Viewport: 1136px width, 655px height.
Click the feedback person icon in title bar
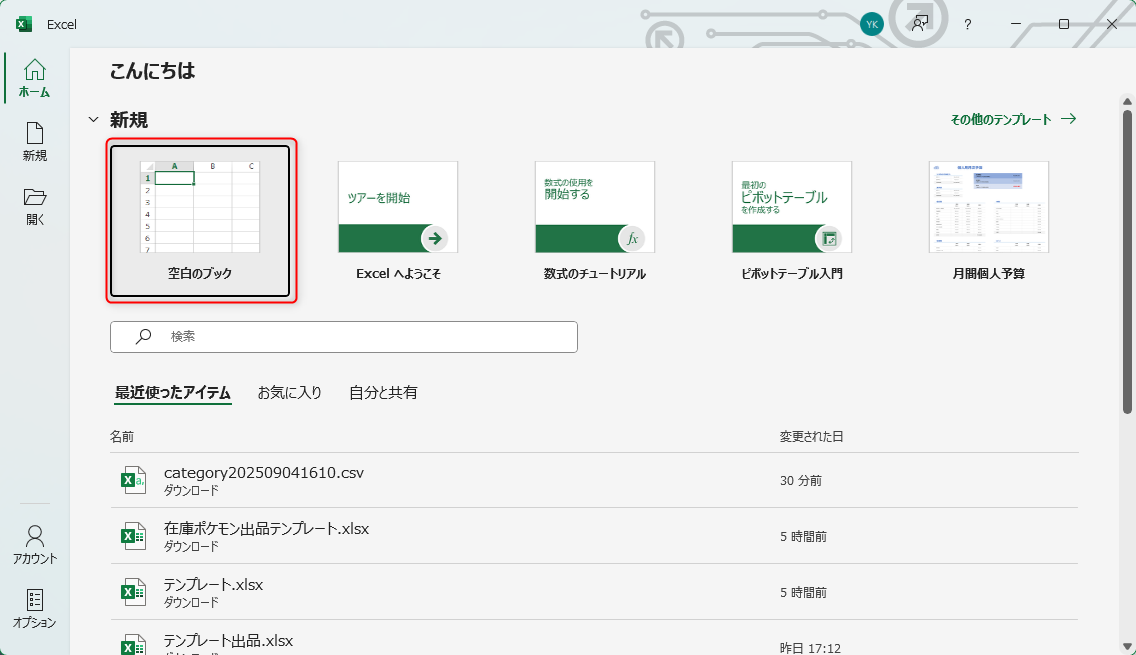(920, 24)
